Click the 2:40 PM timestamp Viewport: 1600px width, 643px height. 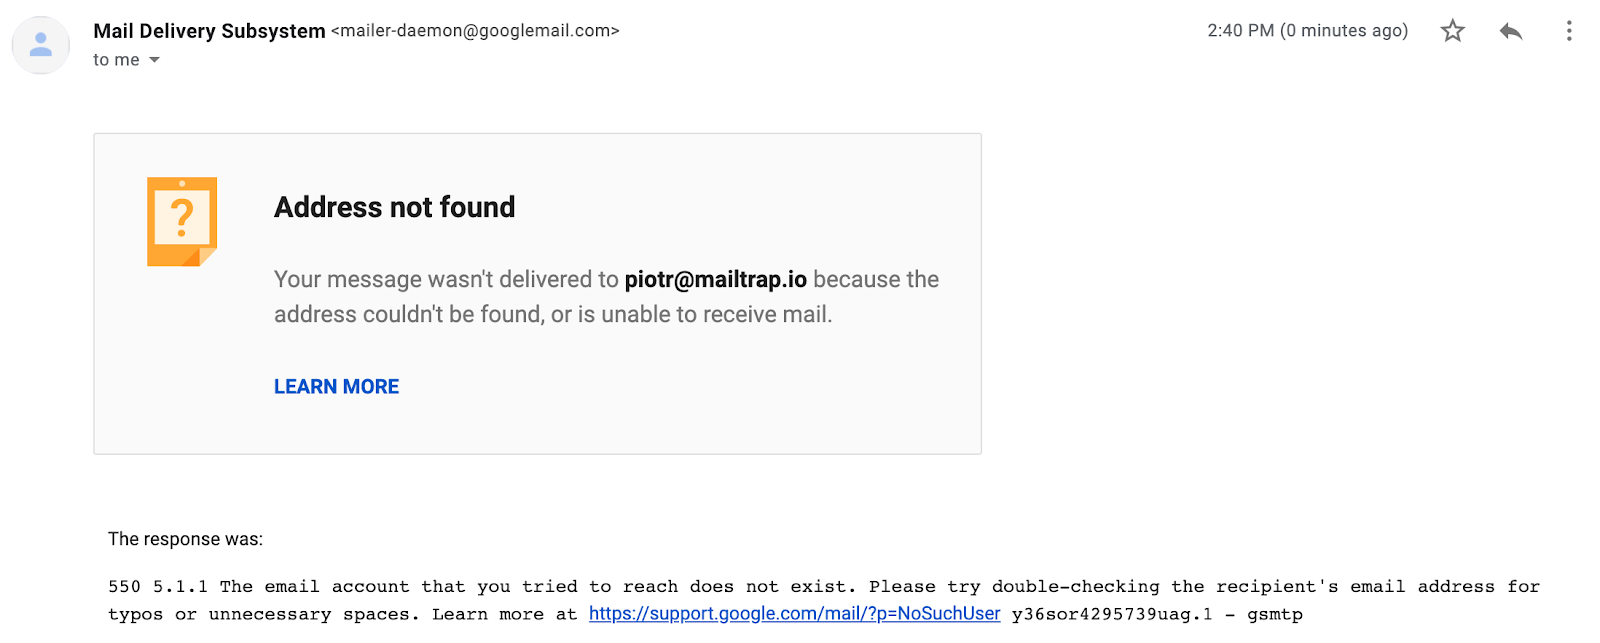[1240, 31]
